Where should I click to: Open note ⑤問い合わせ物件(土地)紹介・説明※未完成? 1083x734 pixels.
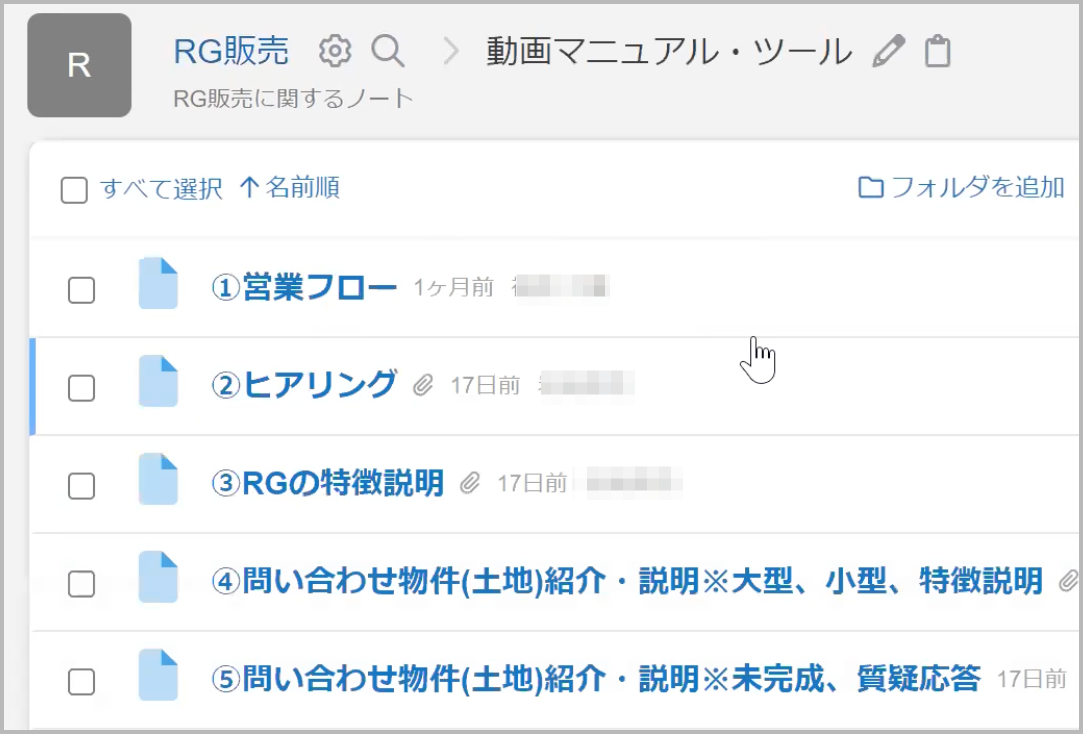coord(596,679)
